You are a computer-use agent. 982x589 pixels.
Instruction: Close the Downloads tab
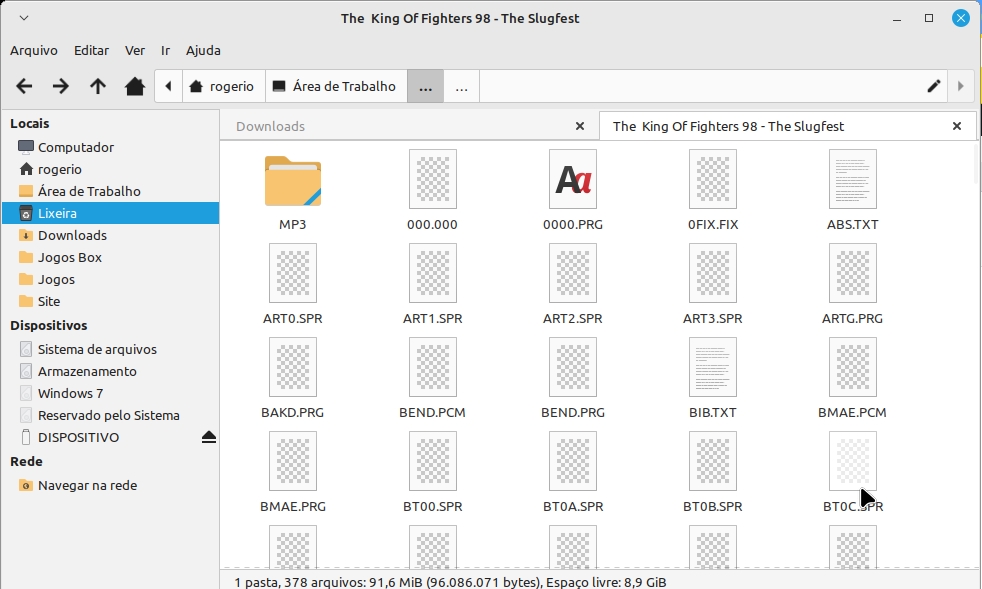coord(580,126)
